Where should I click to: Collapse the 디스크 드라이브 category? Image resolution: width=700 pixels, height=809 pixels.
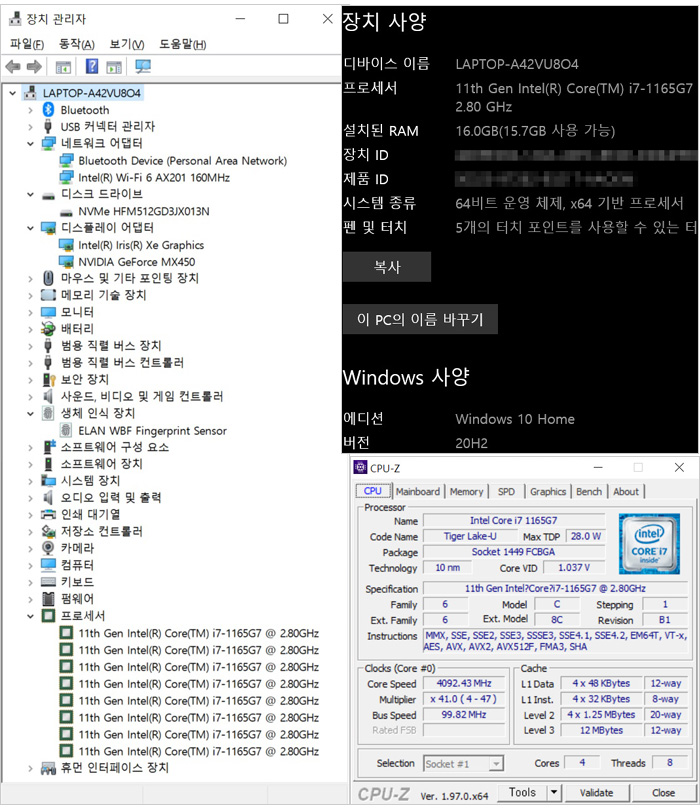30,195
